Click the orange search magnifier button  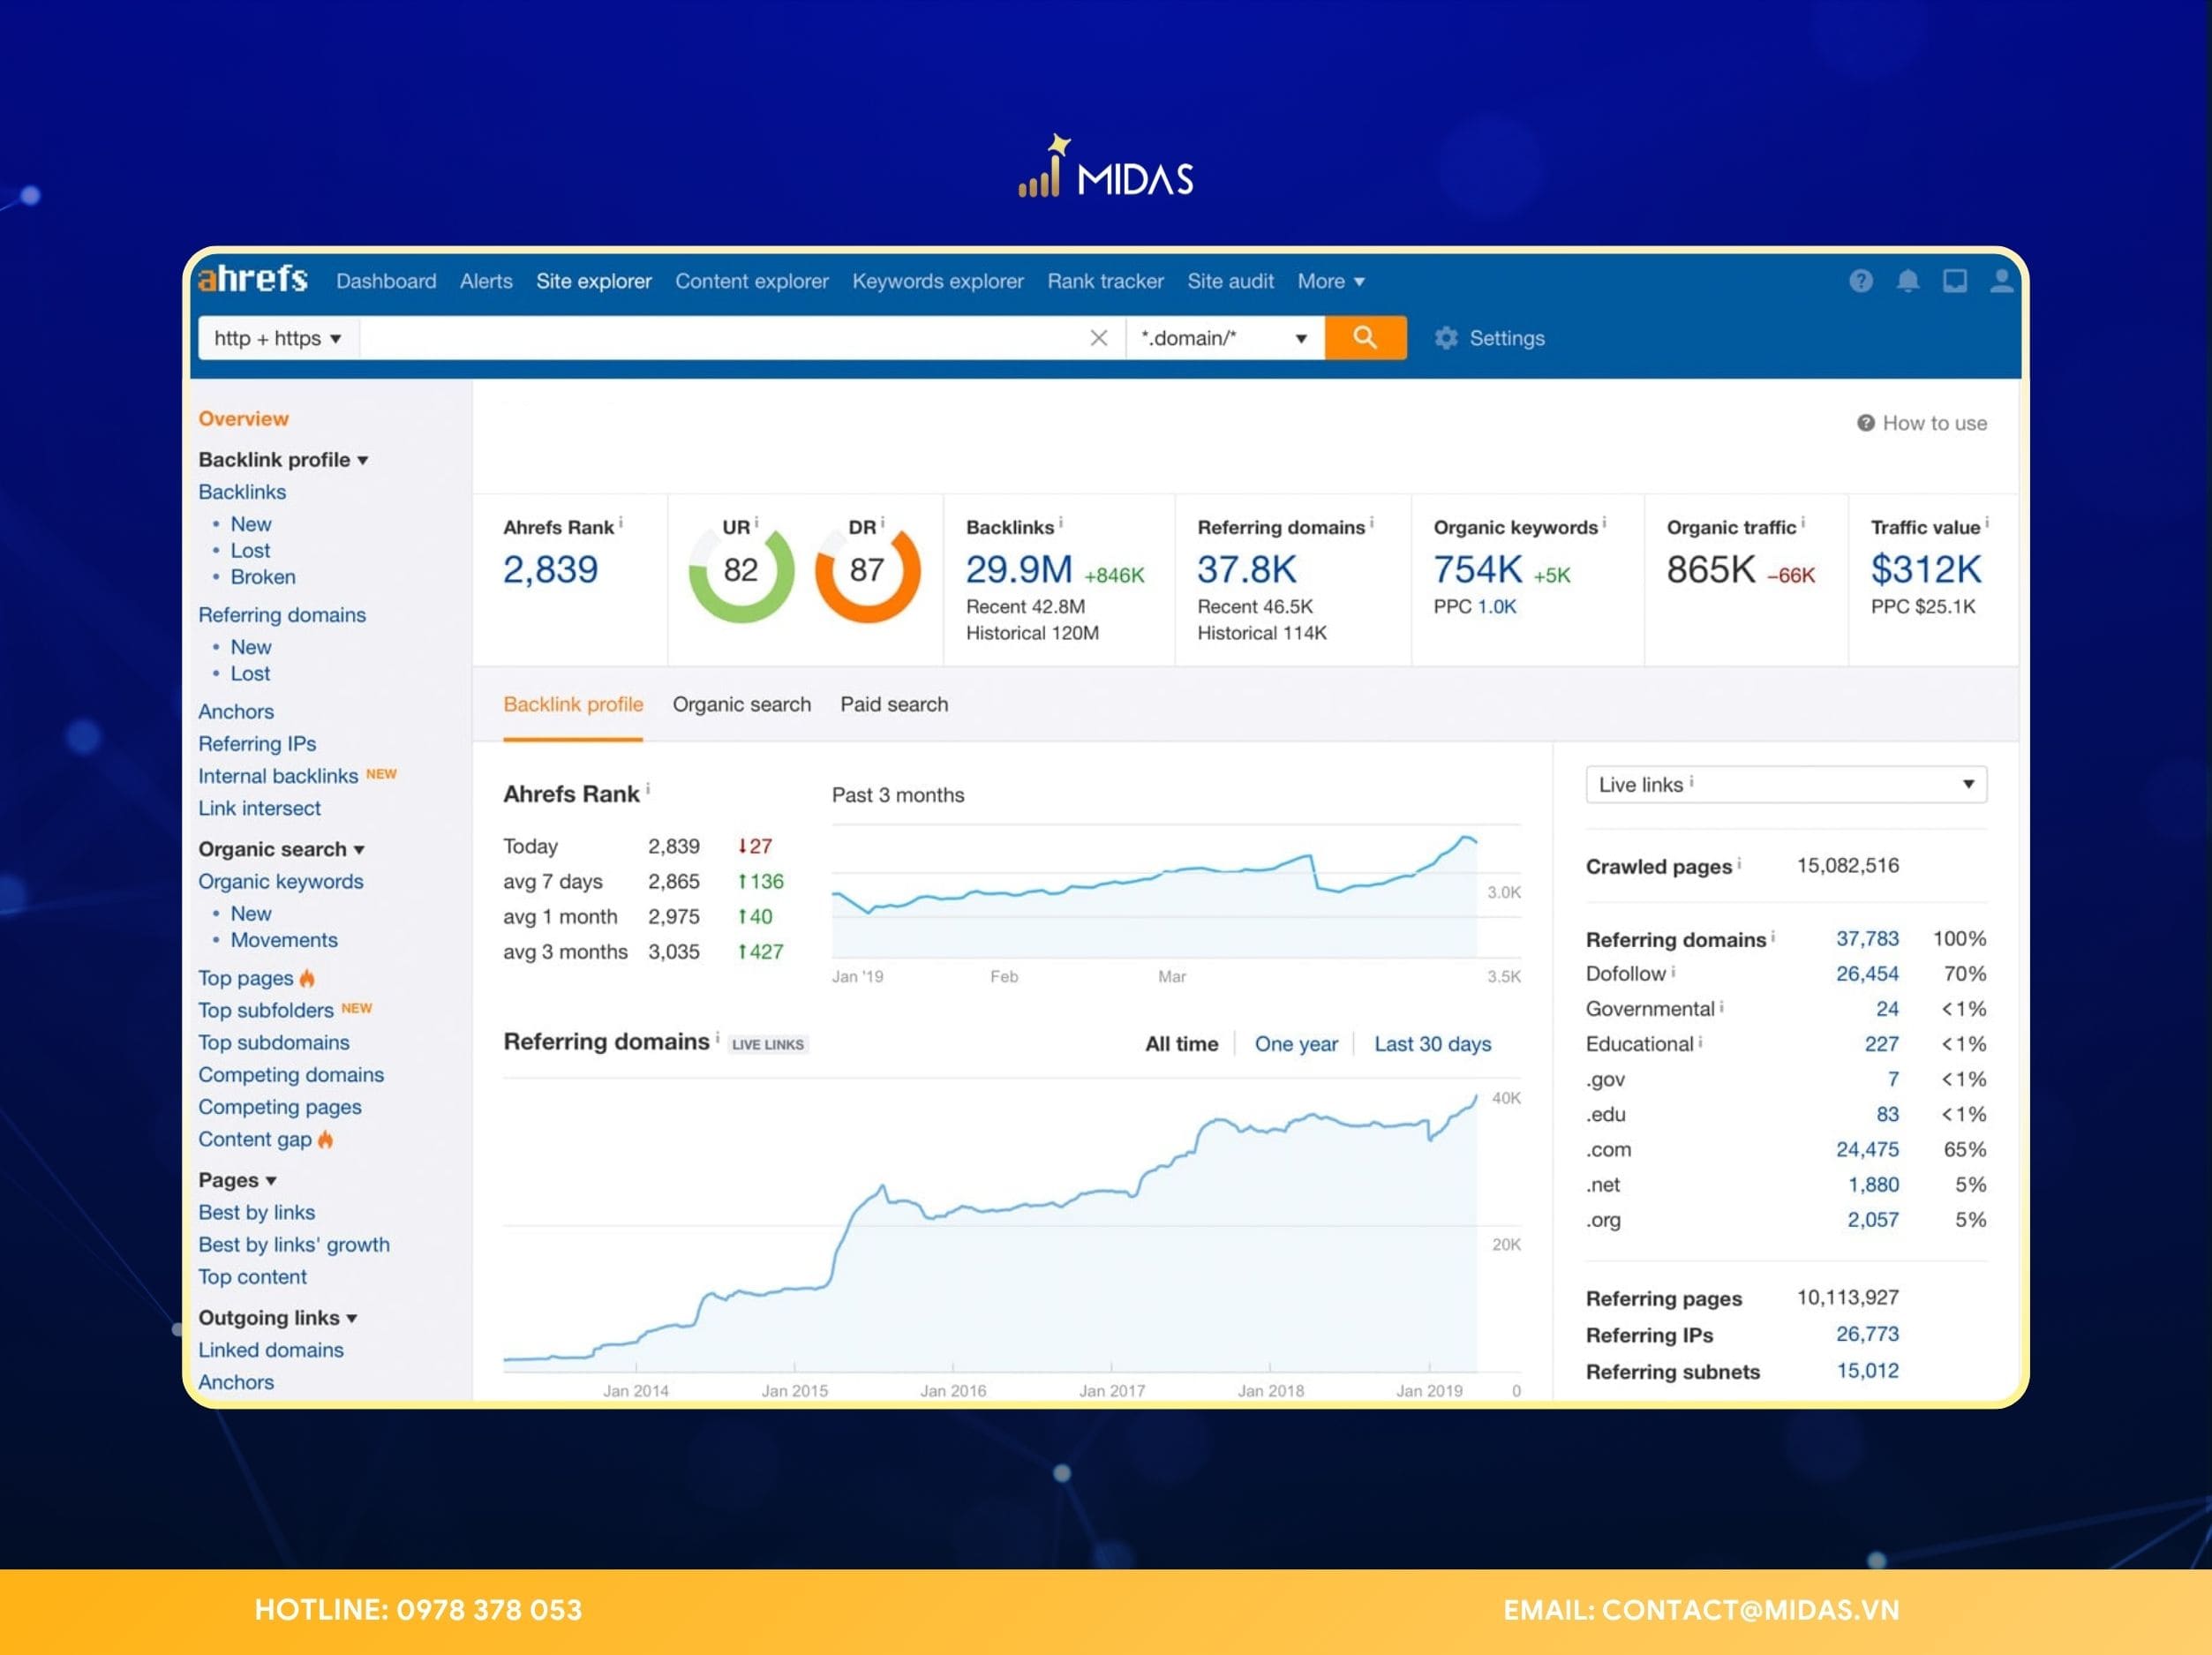pyautogui.click(x=1365, y=338)
